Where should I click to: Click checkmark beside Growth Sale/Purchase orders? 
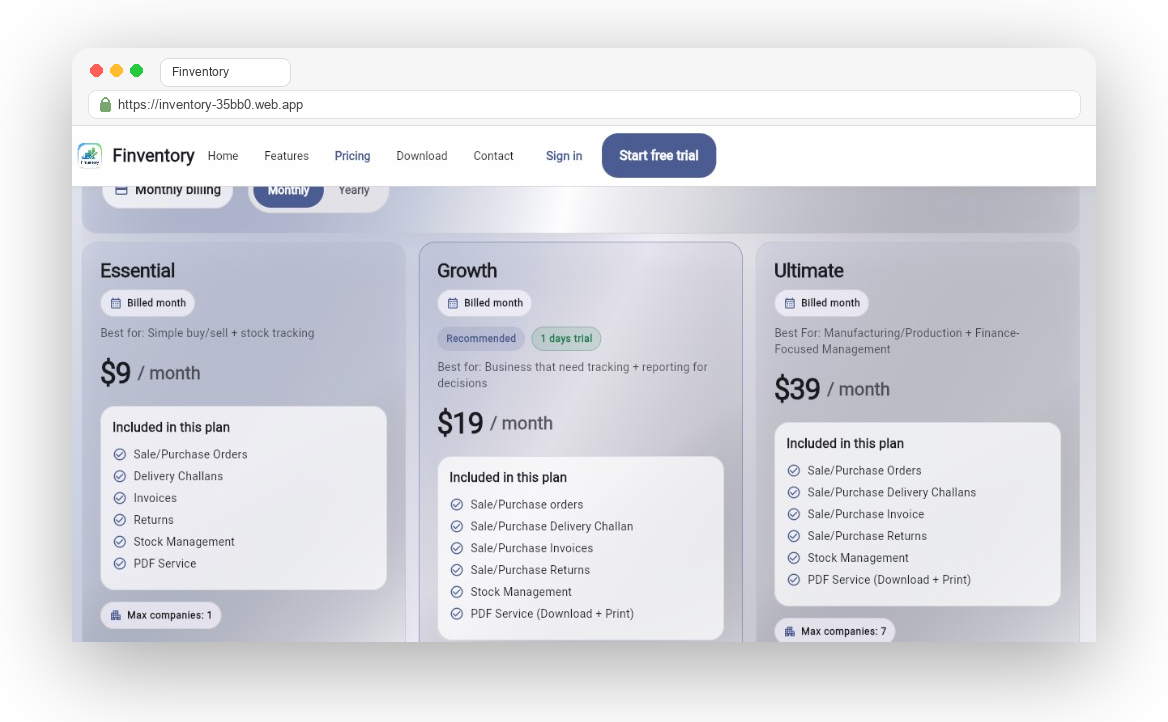[457, 504]
